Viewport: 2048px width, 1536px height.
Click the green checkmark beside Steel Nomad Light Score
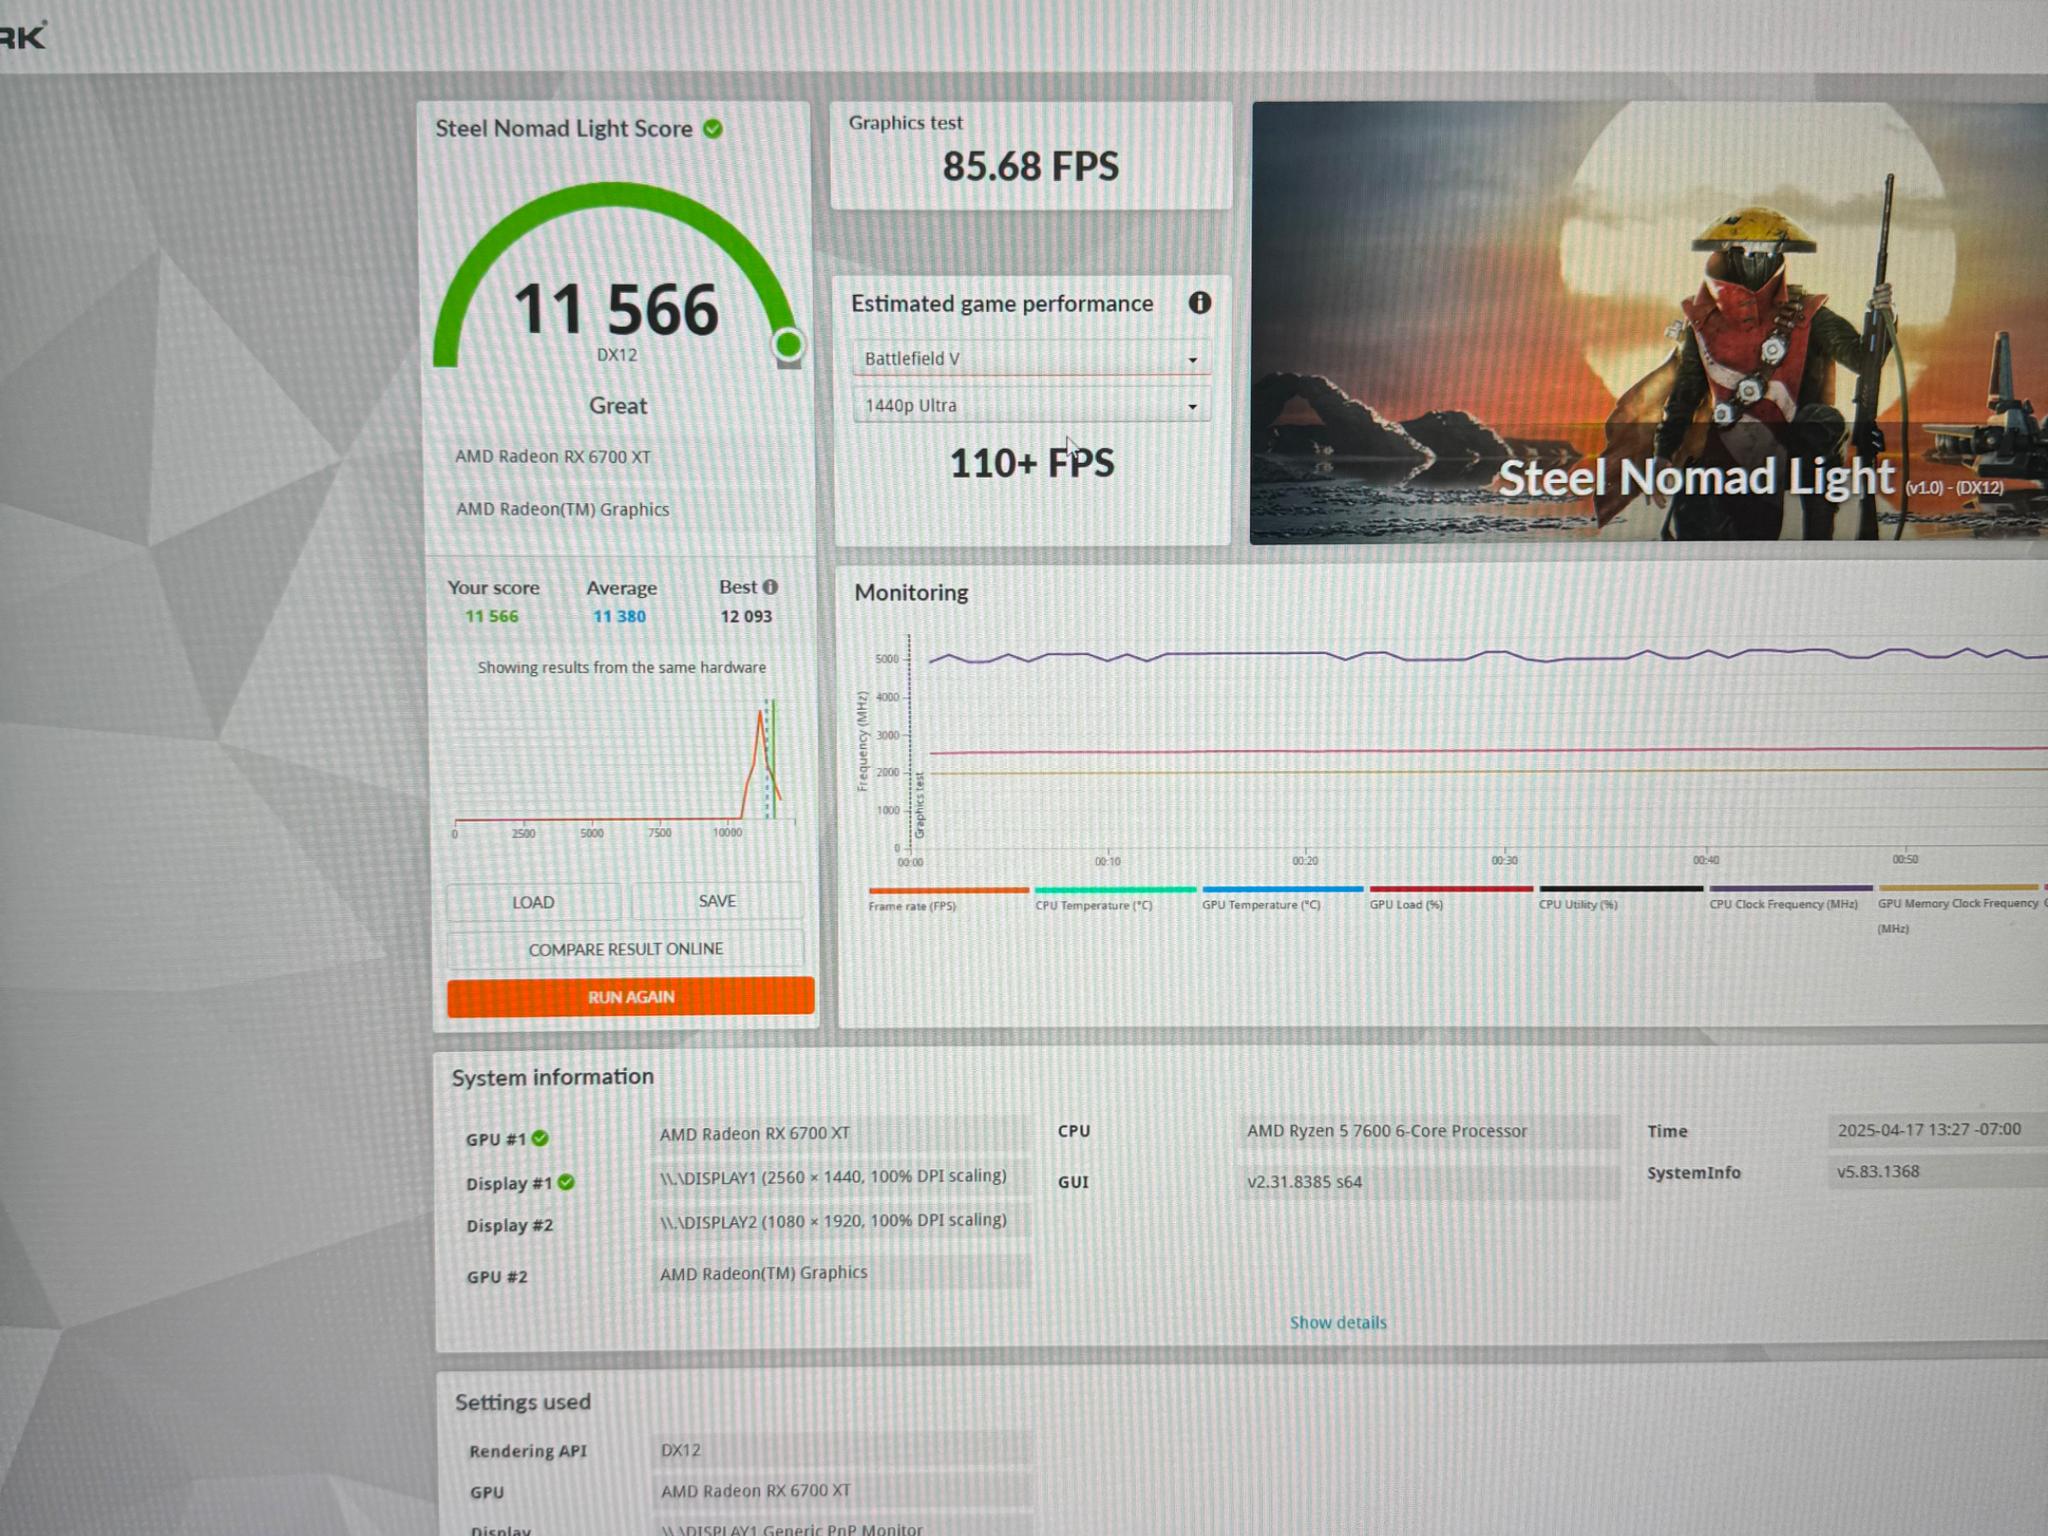tap(713, 129)
